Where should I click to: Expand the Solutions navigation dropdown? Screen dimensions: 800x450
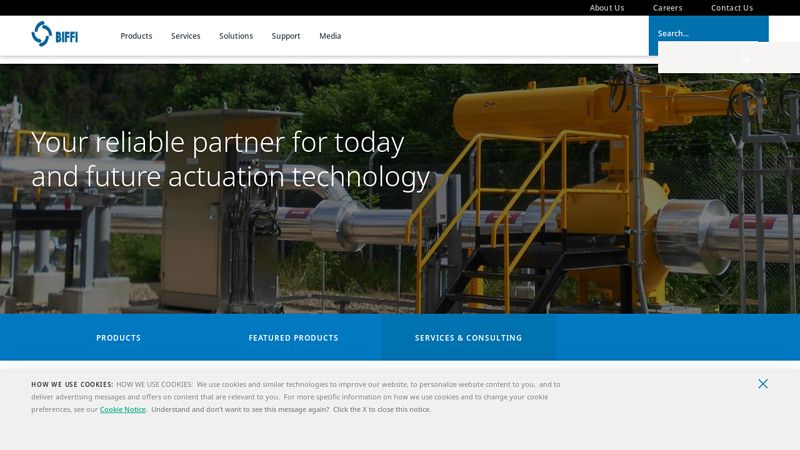(236, 36)
